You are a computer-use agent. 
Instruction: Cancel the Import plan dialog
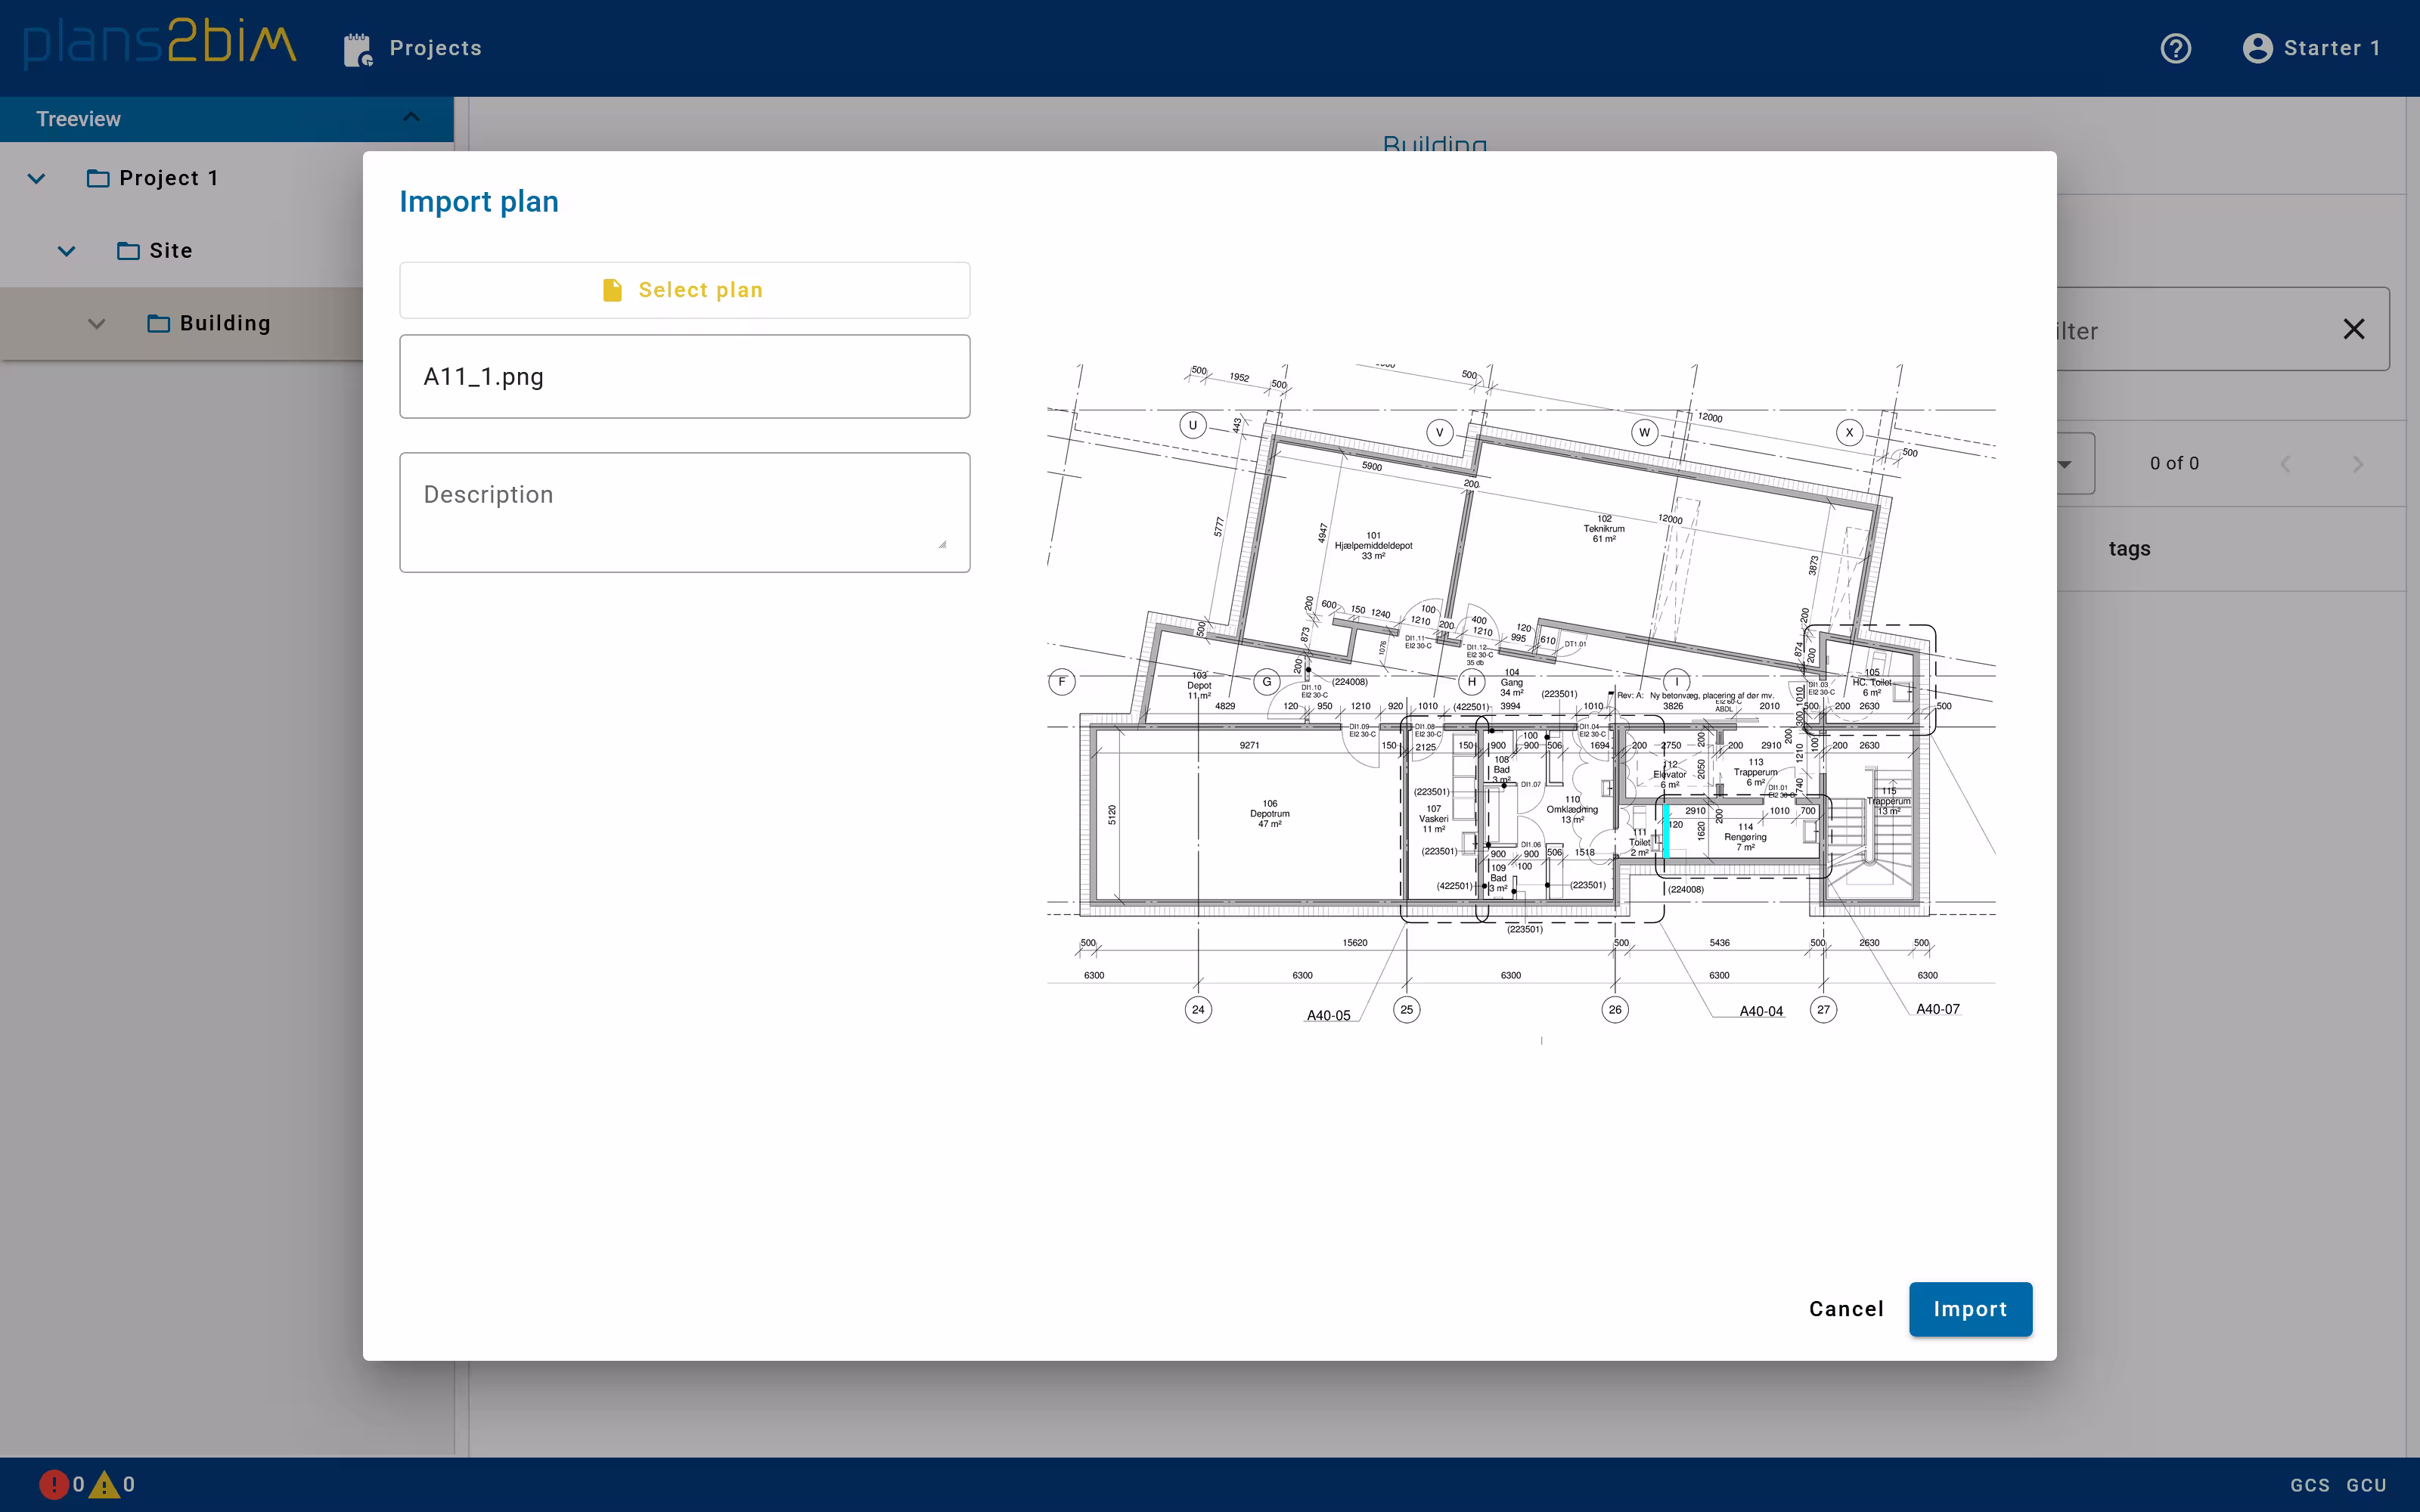tap(1845, 1309)
